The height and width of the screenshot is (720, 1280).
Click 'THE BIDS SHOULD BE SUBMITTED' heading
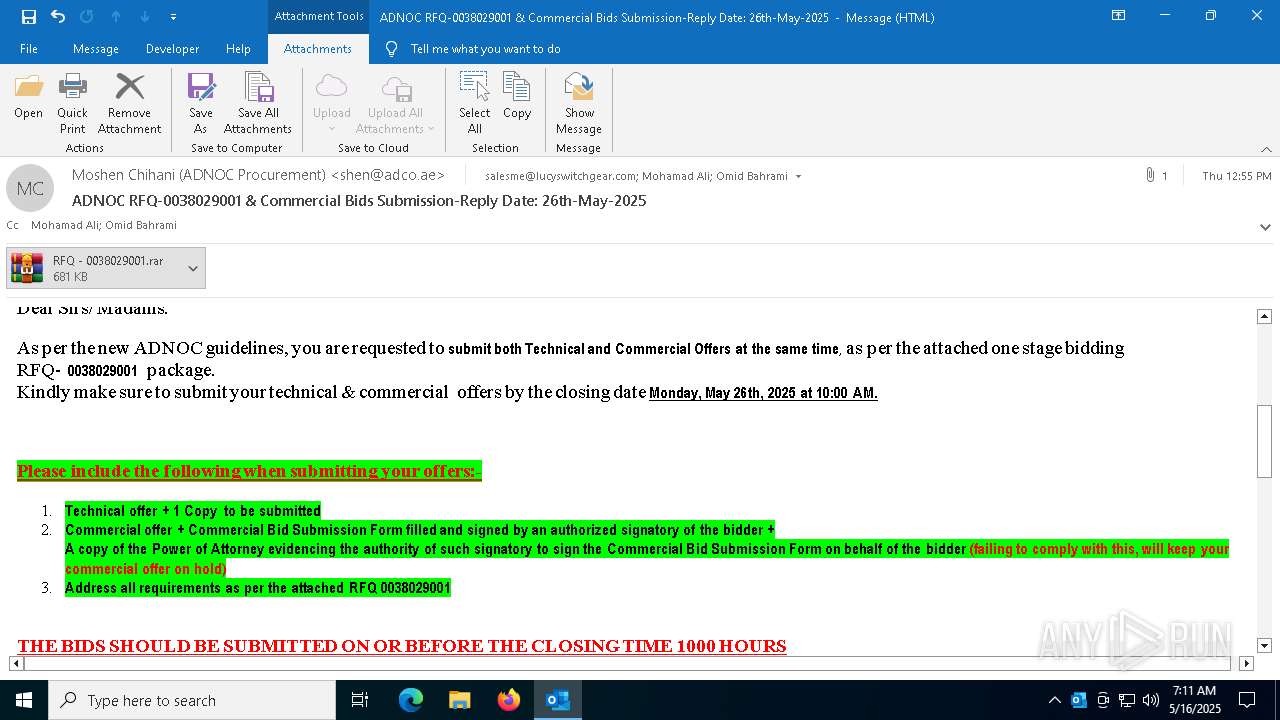[x=402, y=646]
